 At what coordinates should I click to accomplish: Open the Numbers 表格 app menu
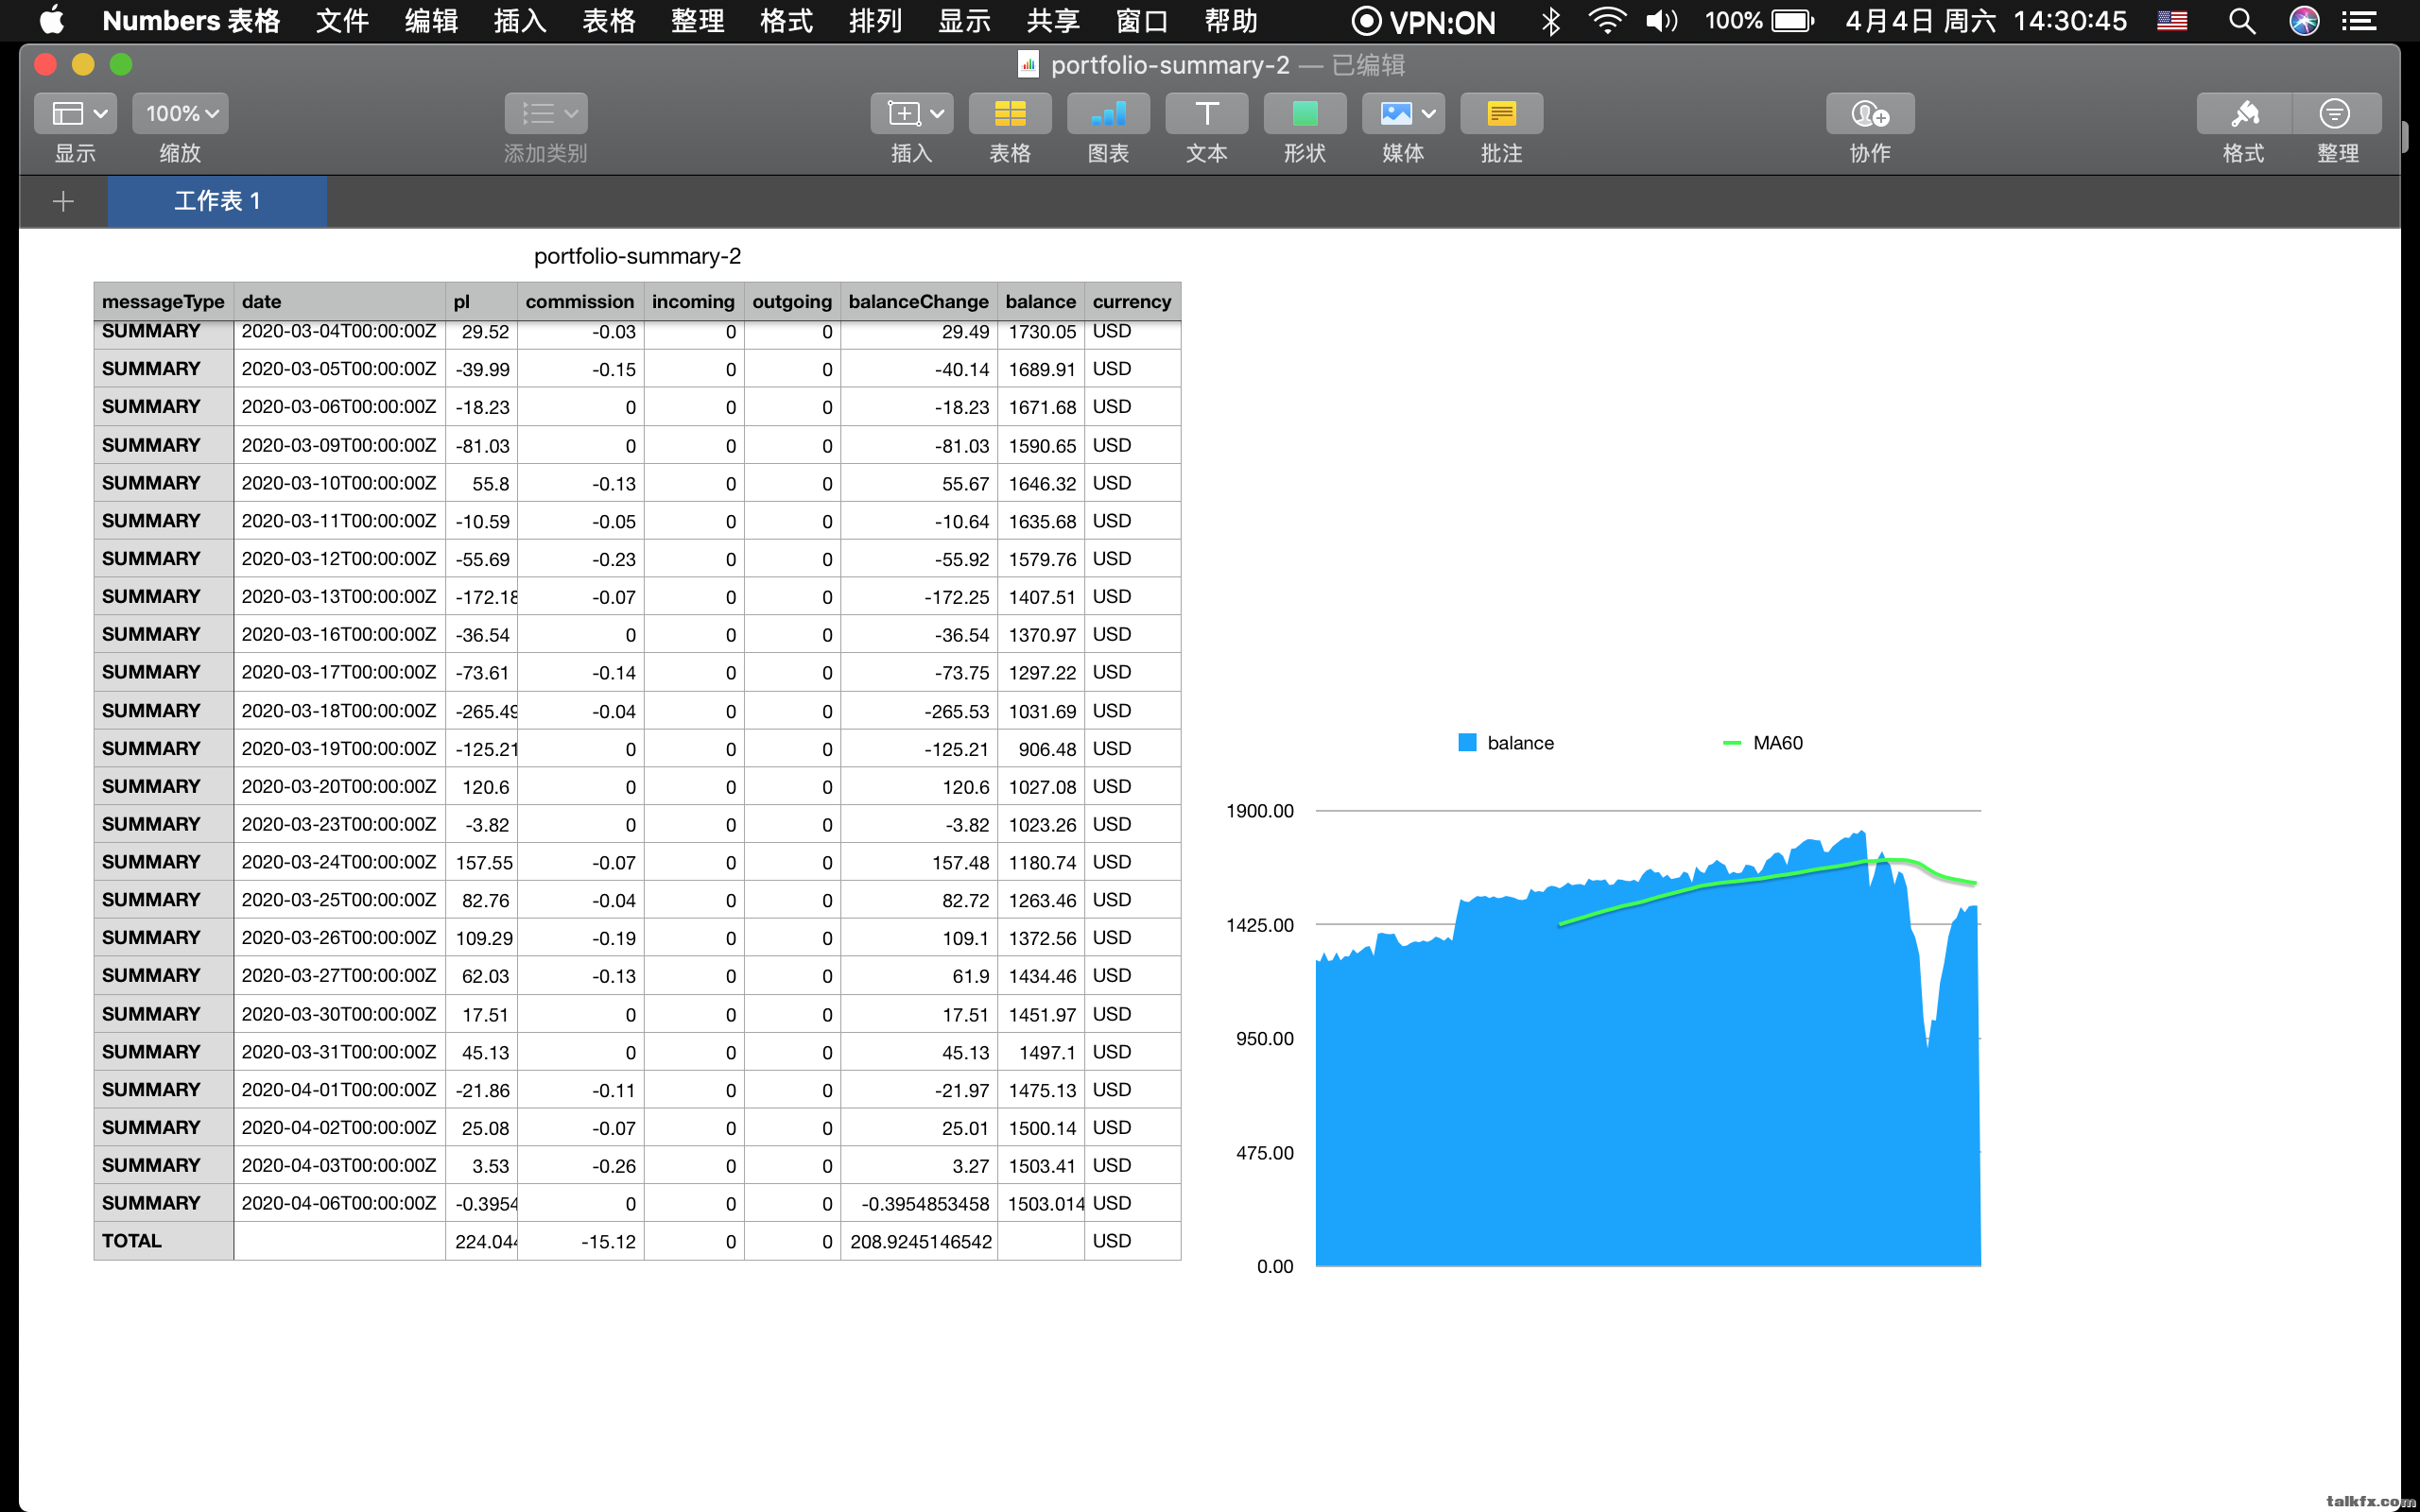tap(191, 20)
